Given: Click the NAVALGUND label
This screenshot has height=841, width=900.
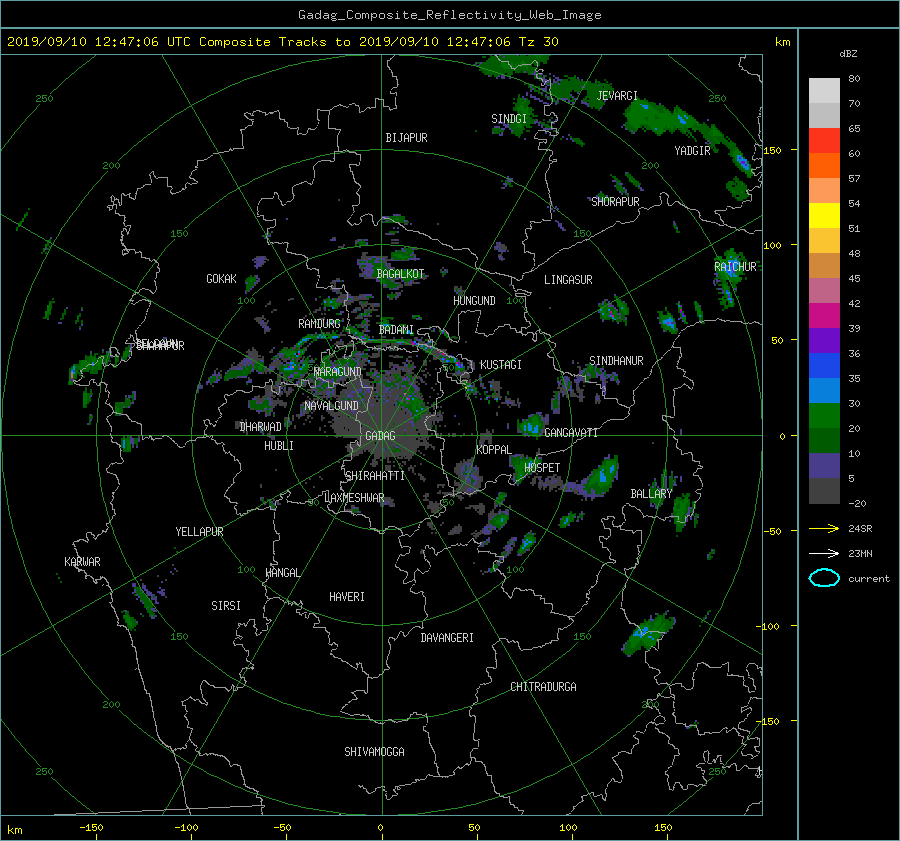Looking at the screenshot, I should tap(331, 406).
